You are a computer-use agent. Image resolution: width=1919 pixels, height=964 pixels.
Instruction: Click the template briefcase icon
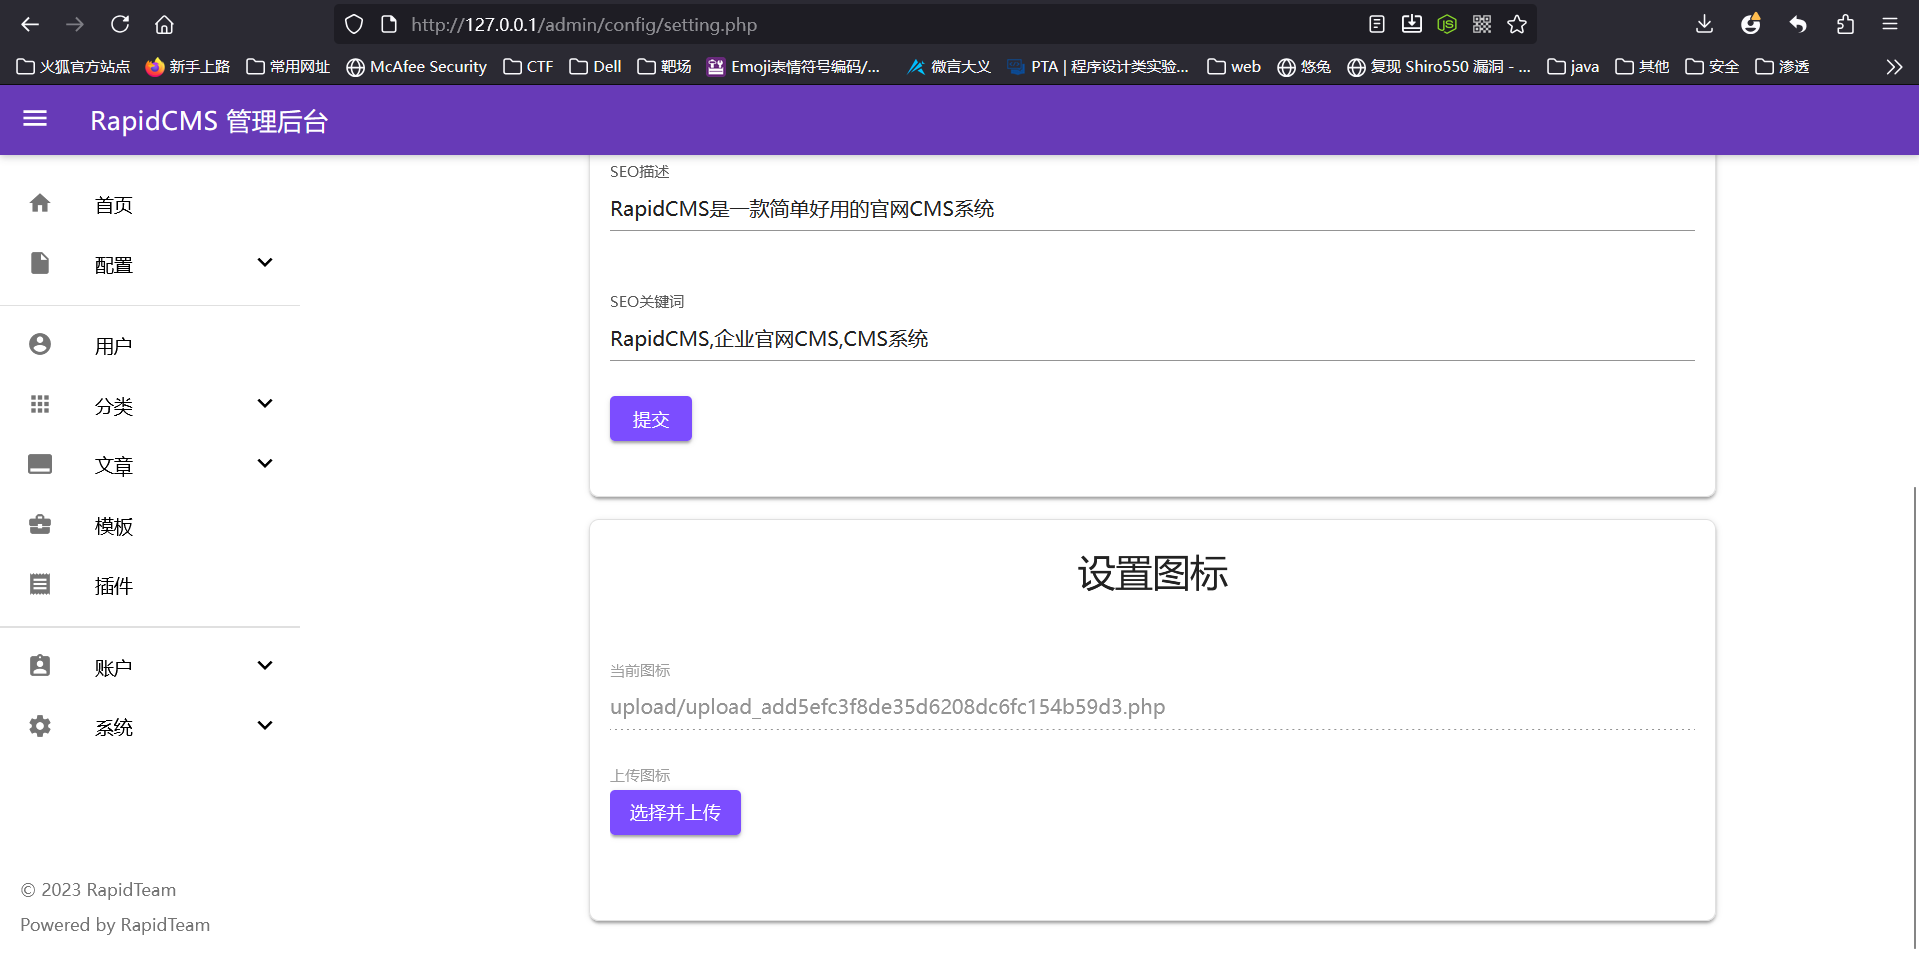pyautogui.click(x=40, y=525)
